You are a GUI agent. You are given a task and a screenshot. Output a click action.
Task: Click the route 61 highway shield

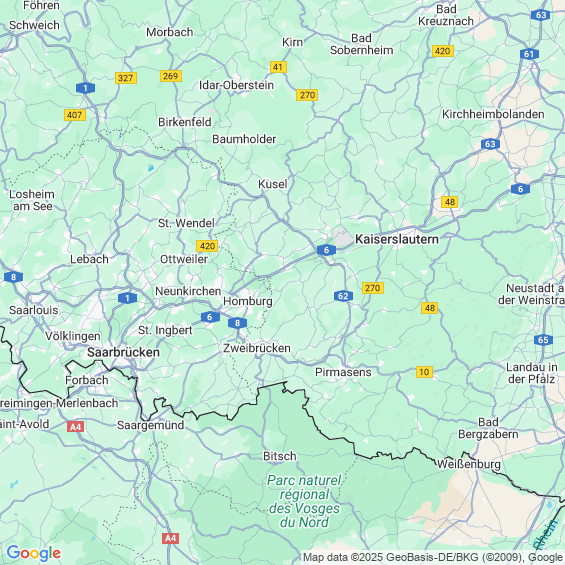point(529,54)
